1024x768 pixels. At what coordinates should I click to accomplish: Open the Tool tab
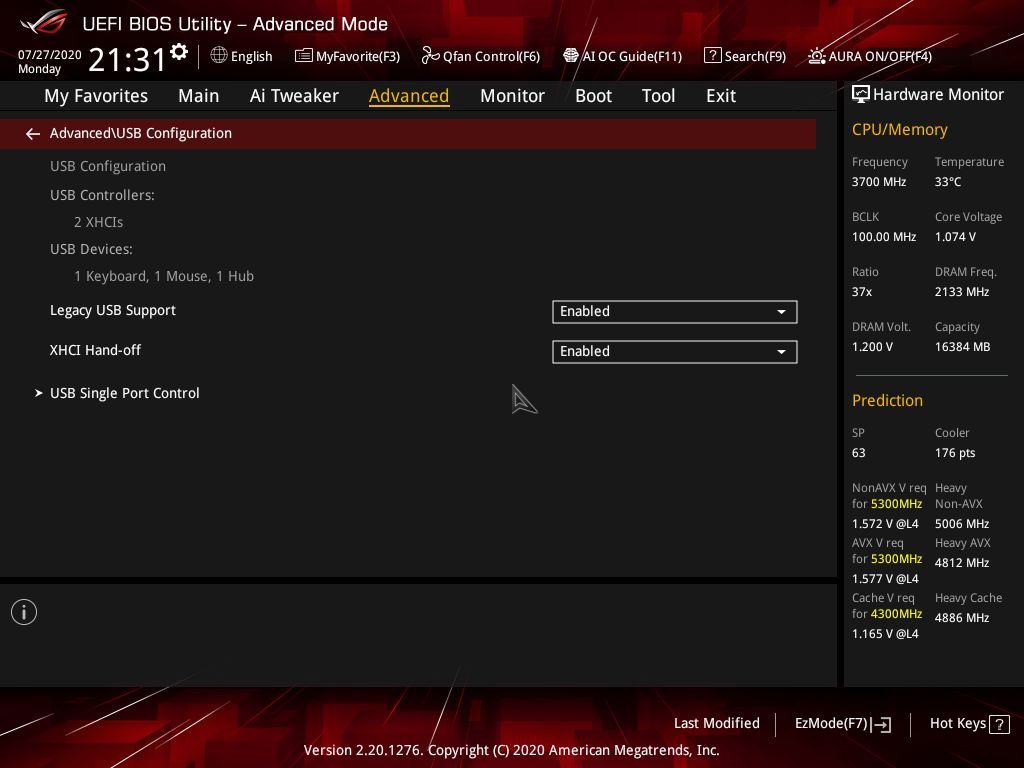(658, 96)
